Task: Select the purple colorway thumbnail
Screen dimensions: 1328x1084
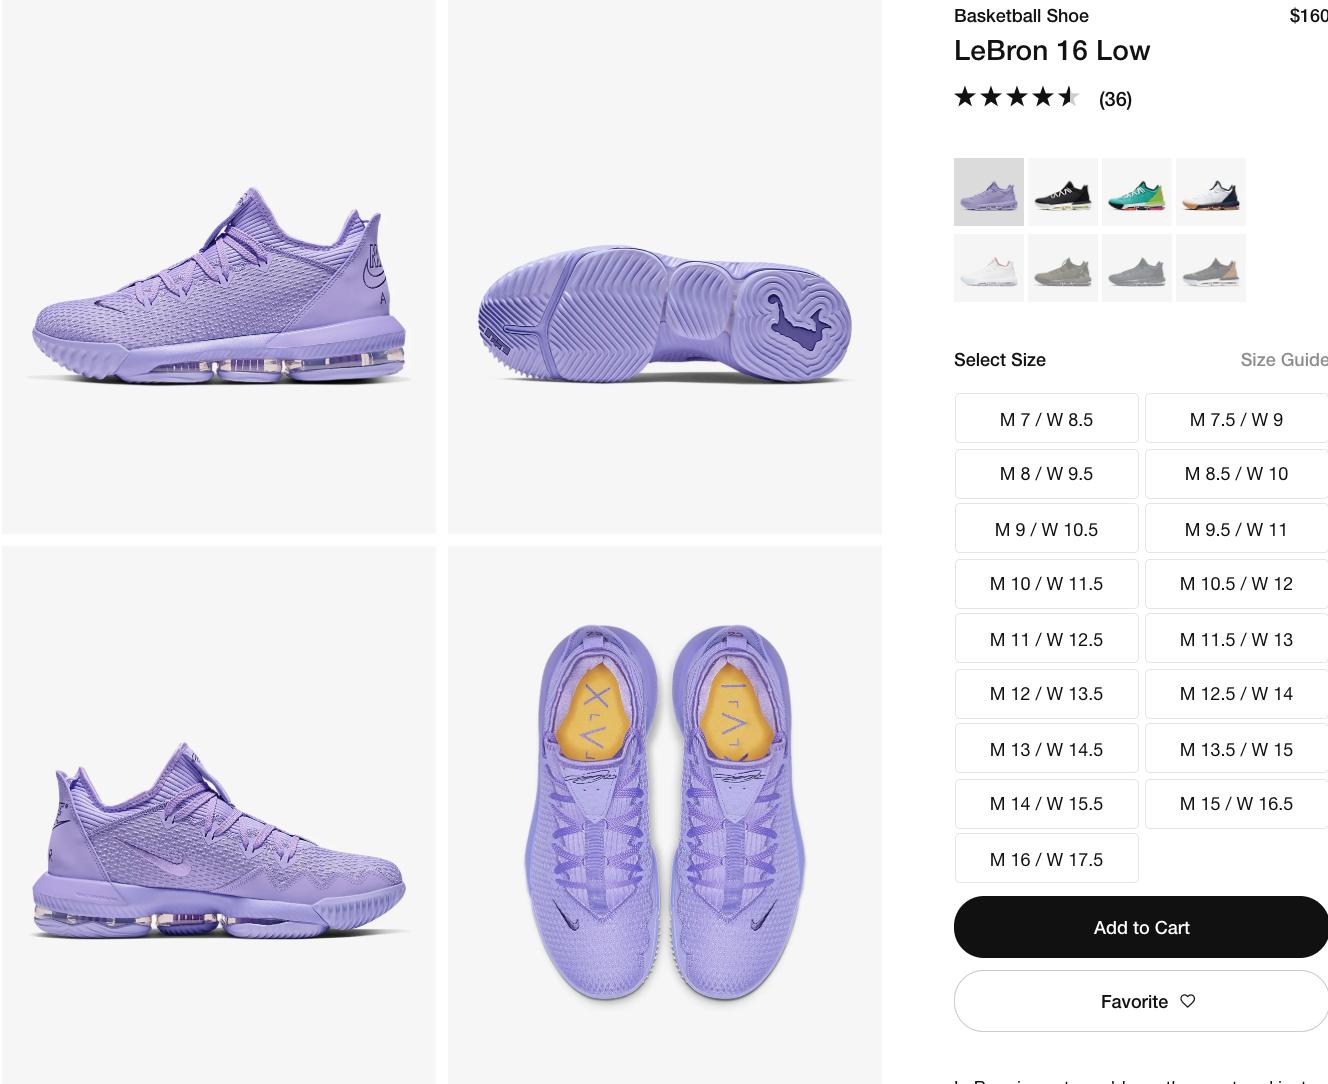Action: point(988,192)
